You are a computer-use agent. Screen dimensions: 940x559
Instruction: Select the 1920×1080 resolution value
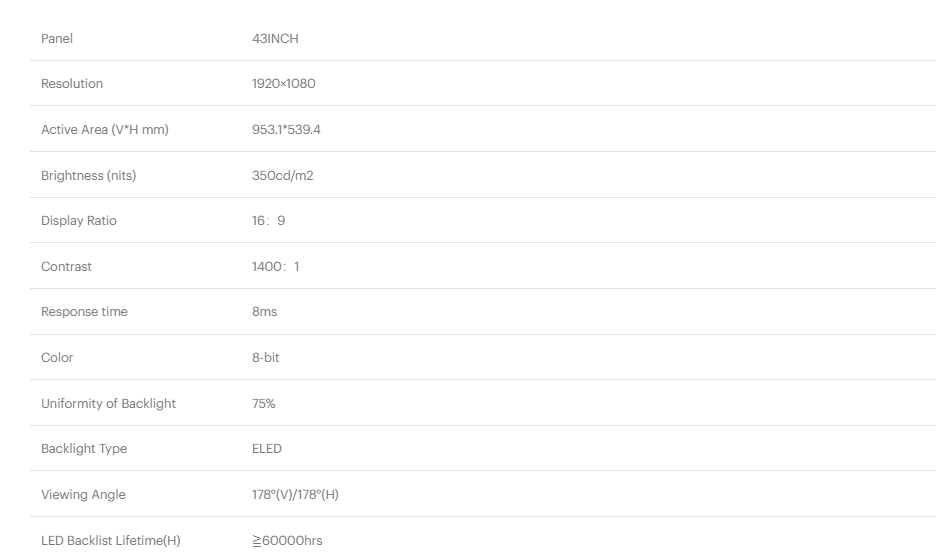283,84
